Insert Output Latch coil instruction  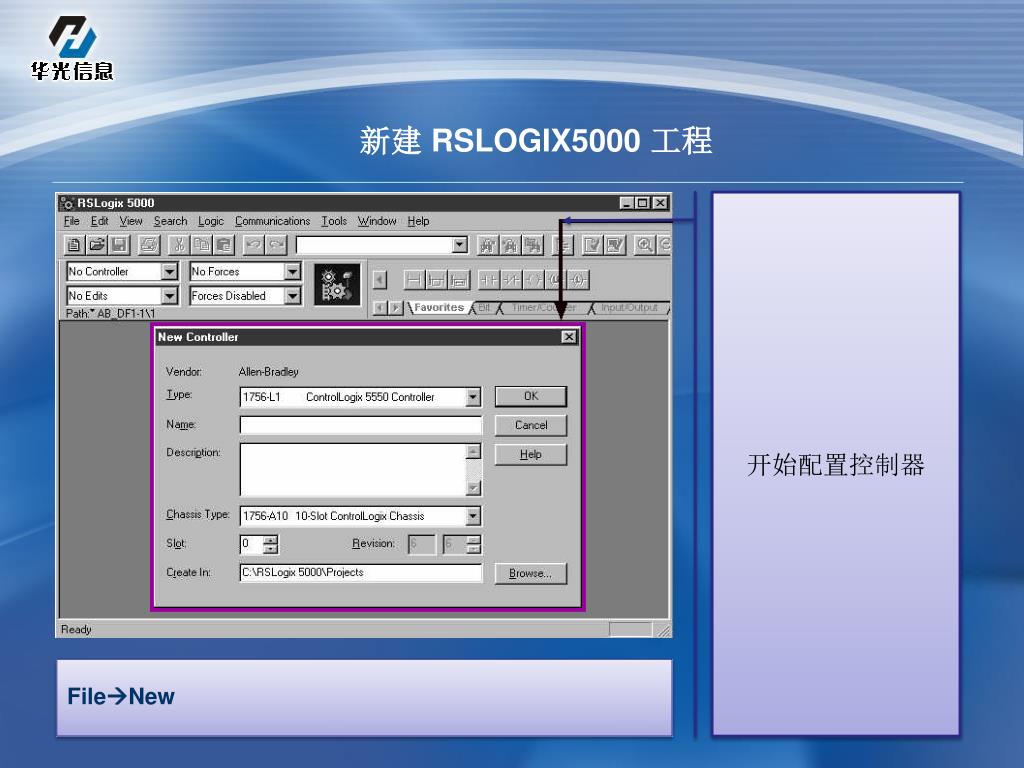(556, 280)
